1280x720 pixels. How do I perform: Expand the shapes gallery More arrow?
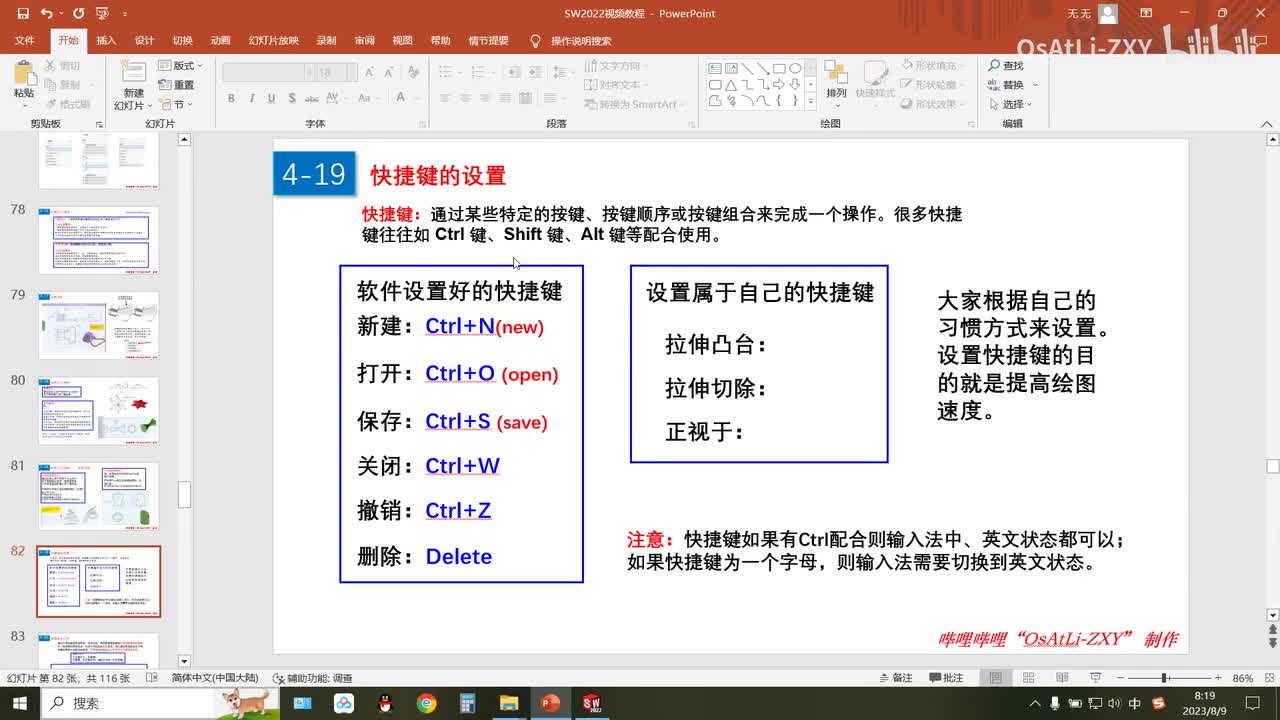810,101
